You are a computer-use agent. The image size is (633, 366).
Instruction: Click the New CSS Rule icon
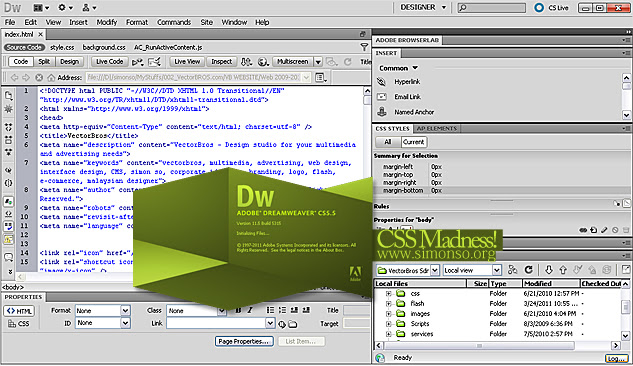593,230
